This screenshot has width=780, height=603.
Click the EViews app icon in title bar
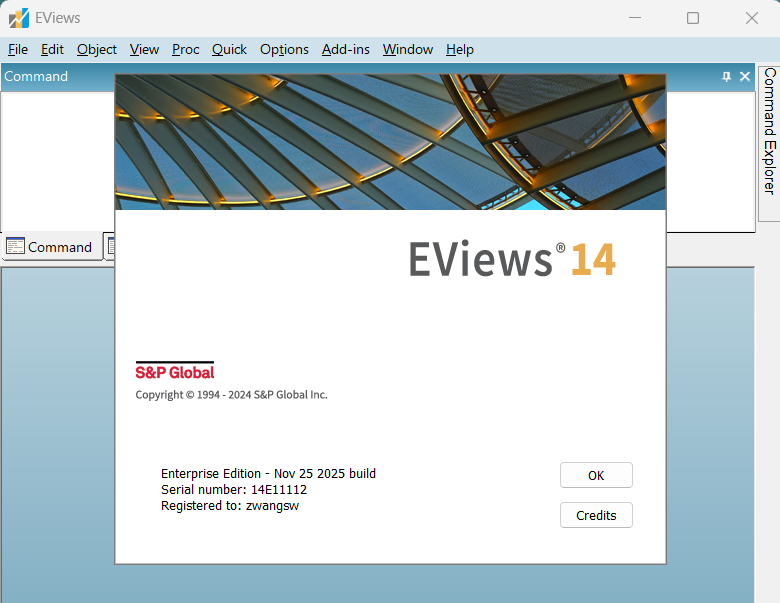(19, 18)
